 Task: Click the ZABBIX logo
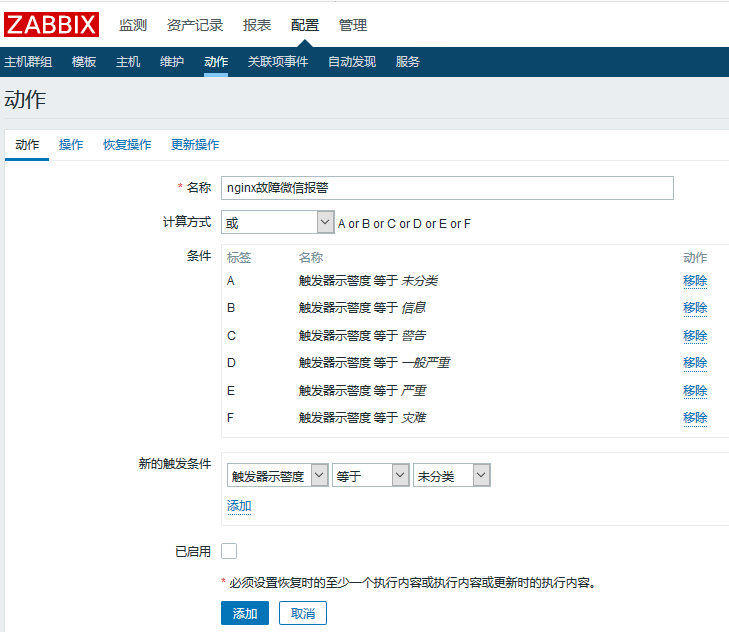click(x=52, y=25)
